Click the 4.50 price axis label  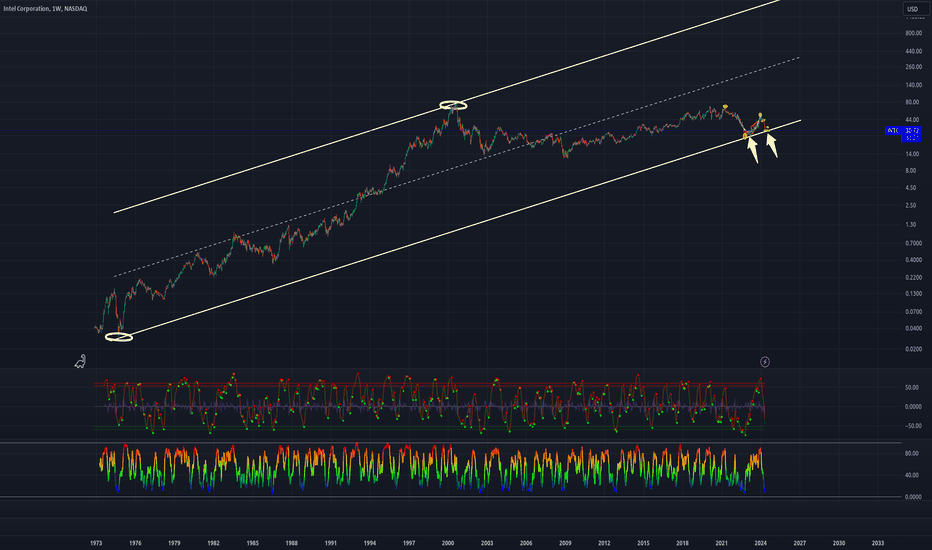[x=911, y=188]
